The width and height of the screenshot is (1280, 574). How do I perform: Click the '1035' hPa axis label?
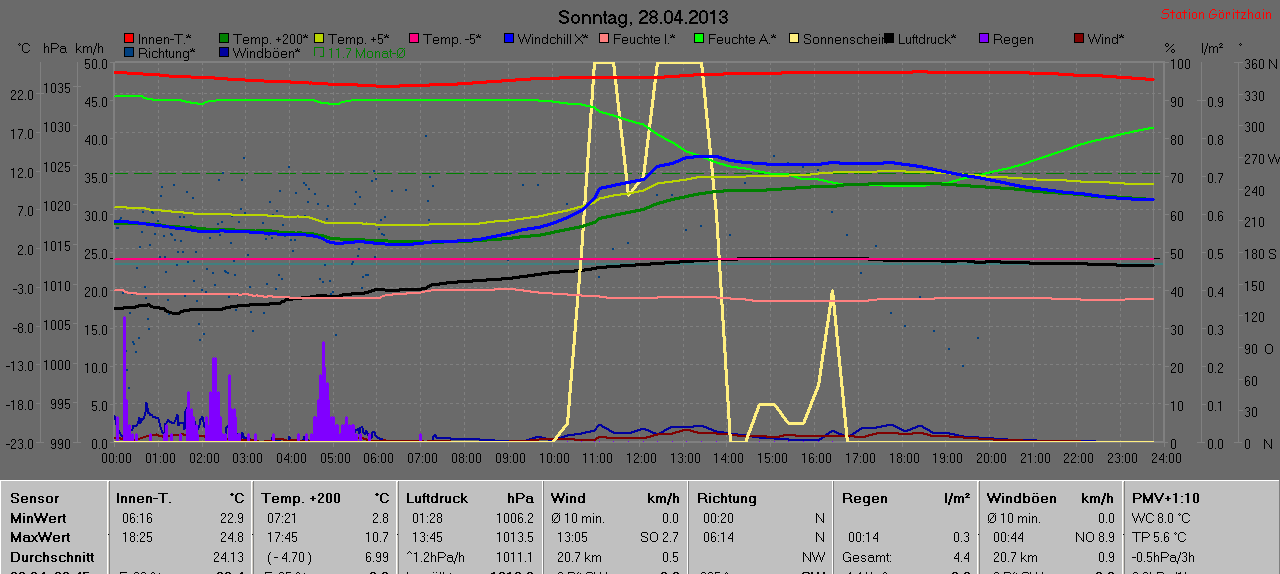[x=56, y=88]
